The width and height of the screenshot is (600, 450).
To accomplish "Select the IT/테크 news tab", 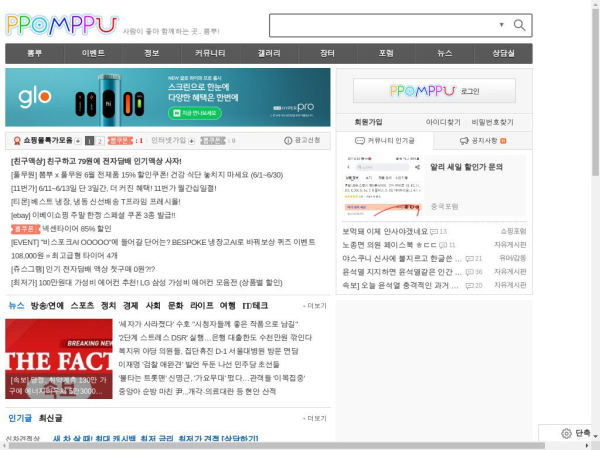I will pos(255,305).
